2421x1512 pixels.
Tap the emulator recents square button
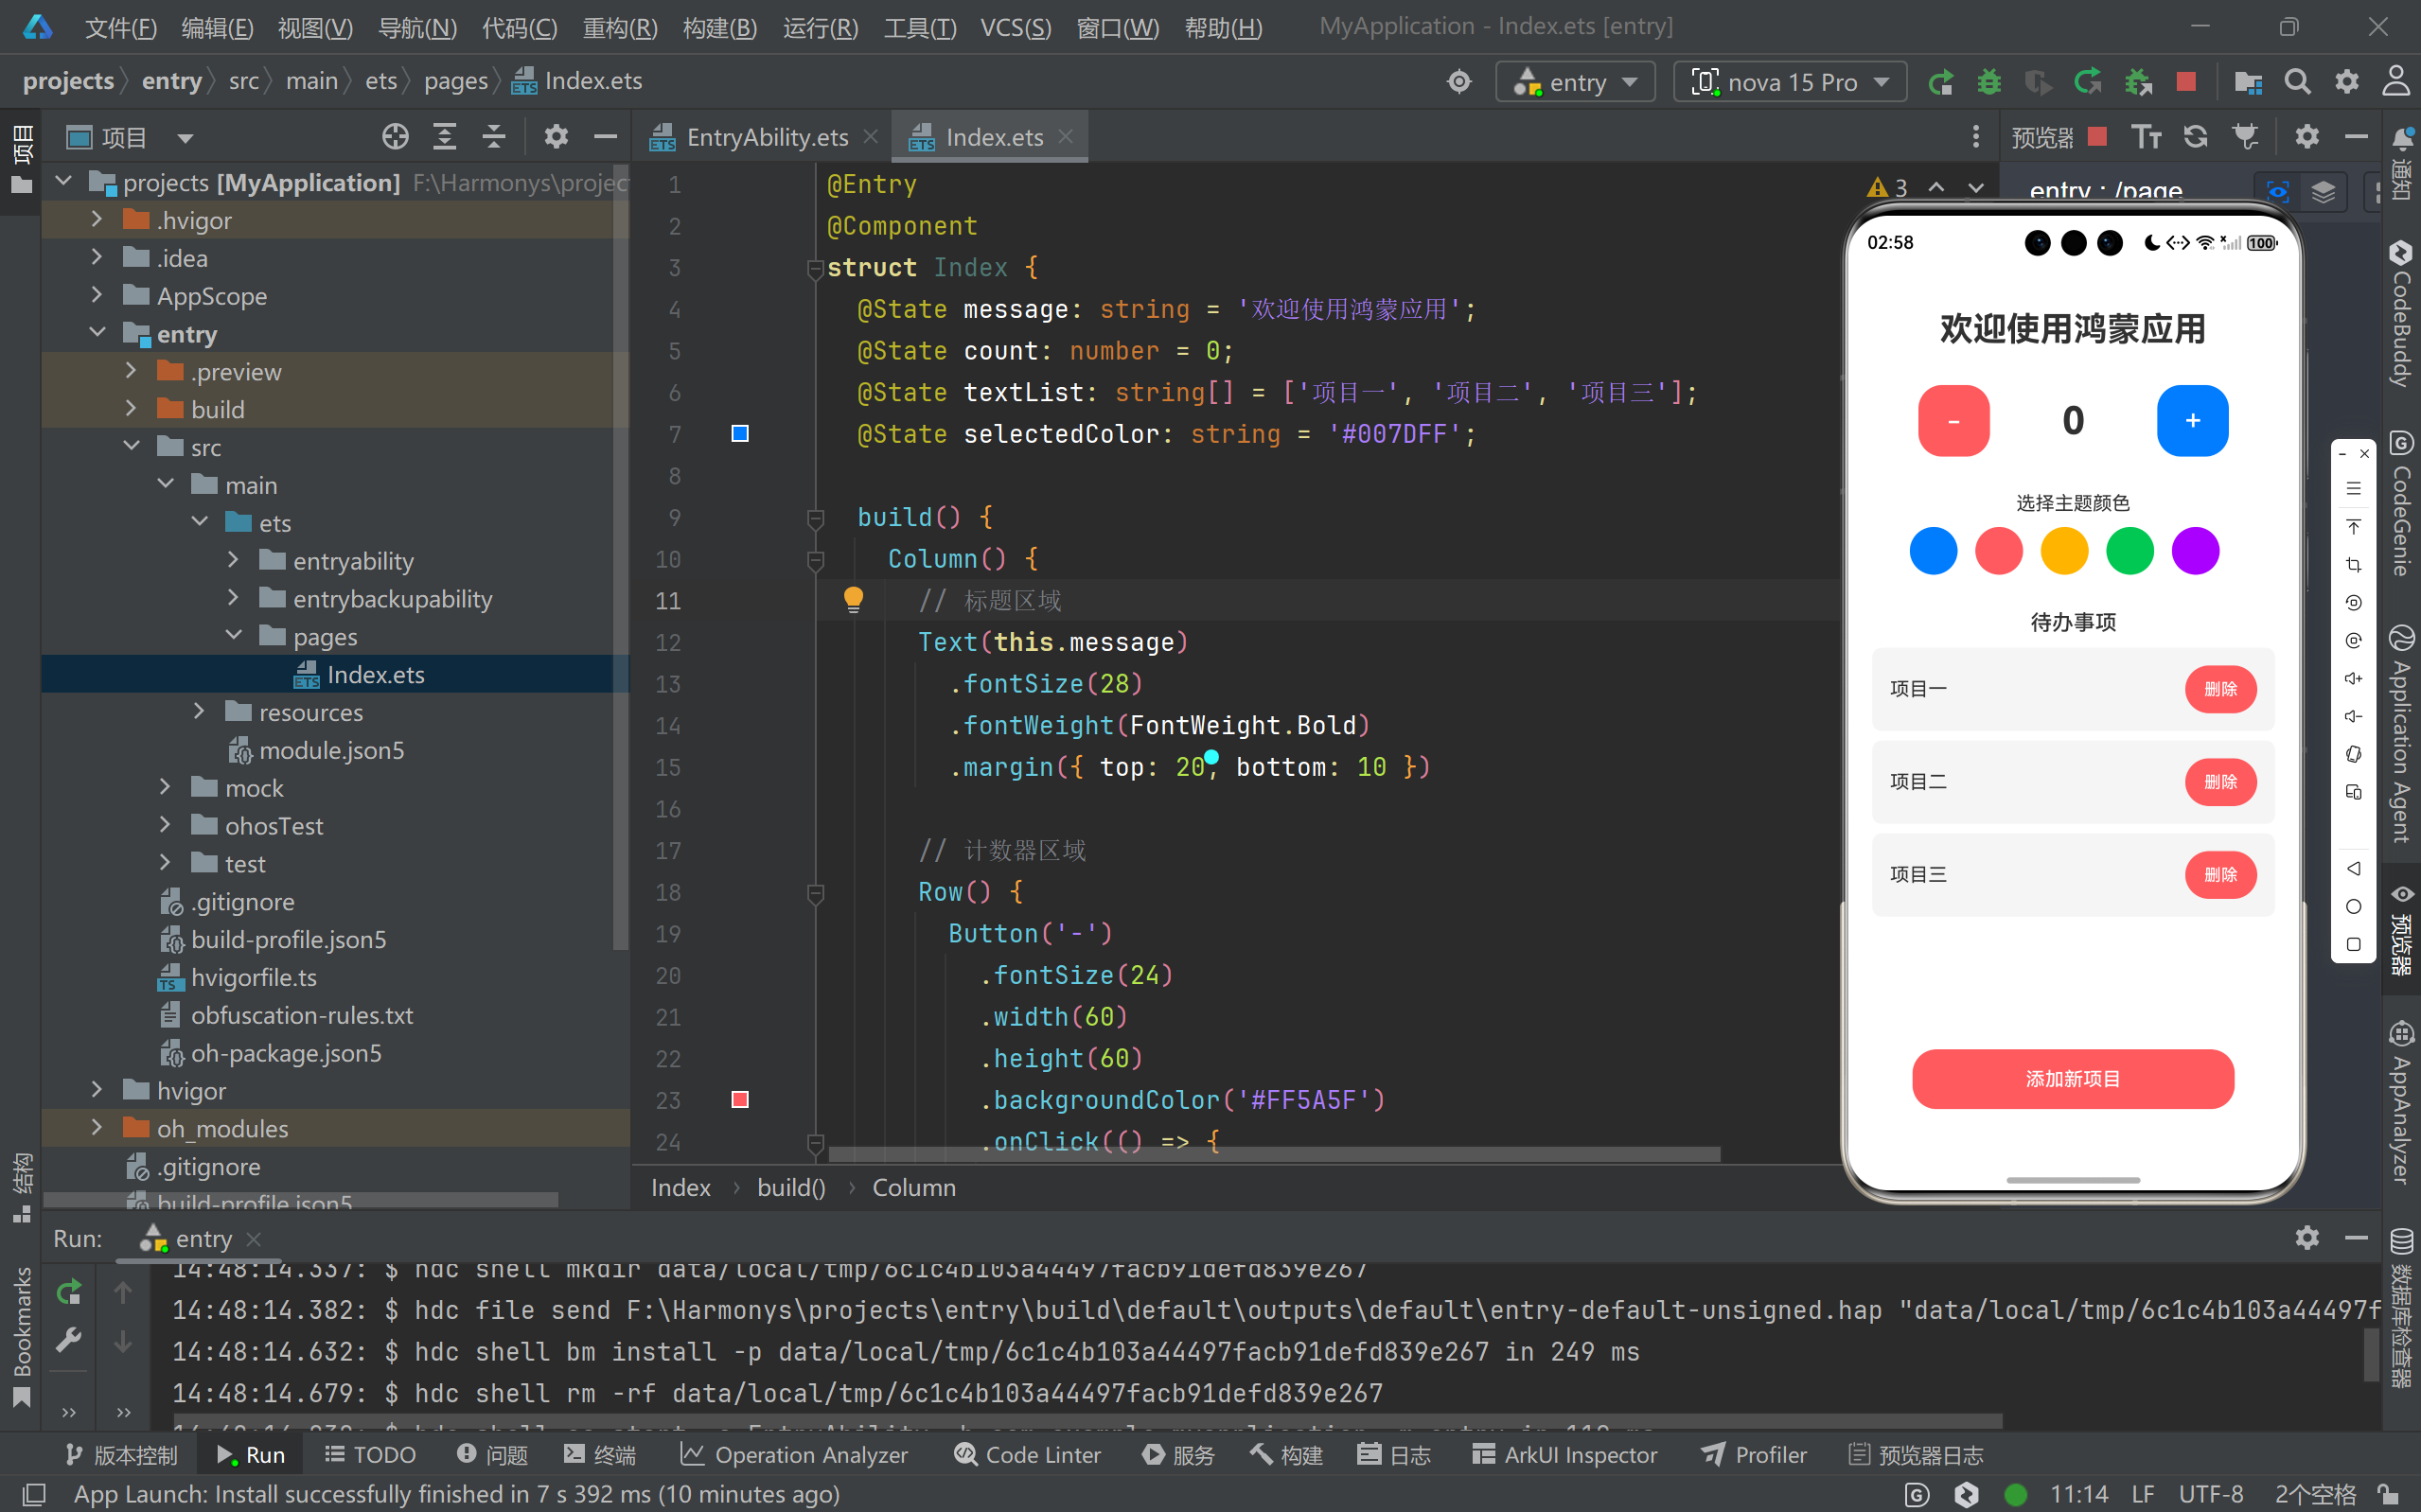coord(2353,944)
